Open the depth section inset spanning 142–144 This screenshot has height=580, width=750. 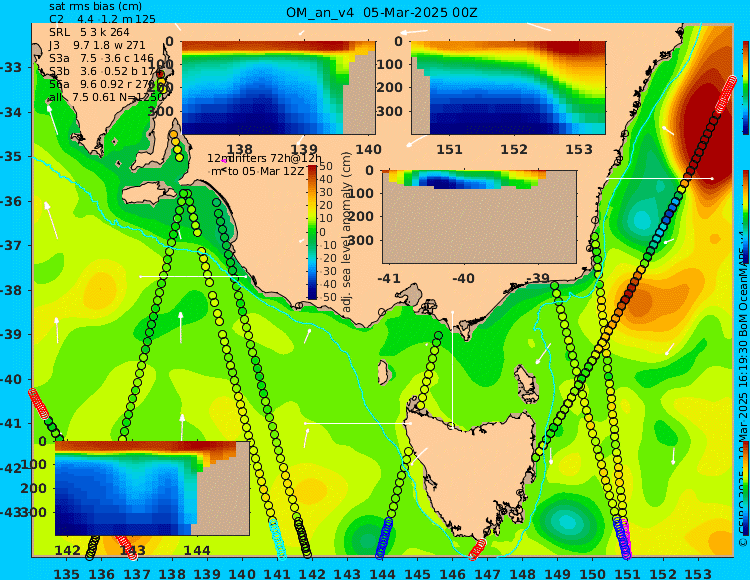click(x=152, y=488)
